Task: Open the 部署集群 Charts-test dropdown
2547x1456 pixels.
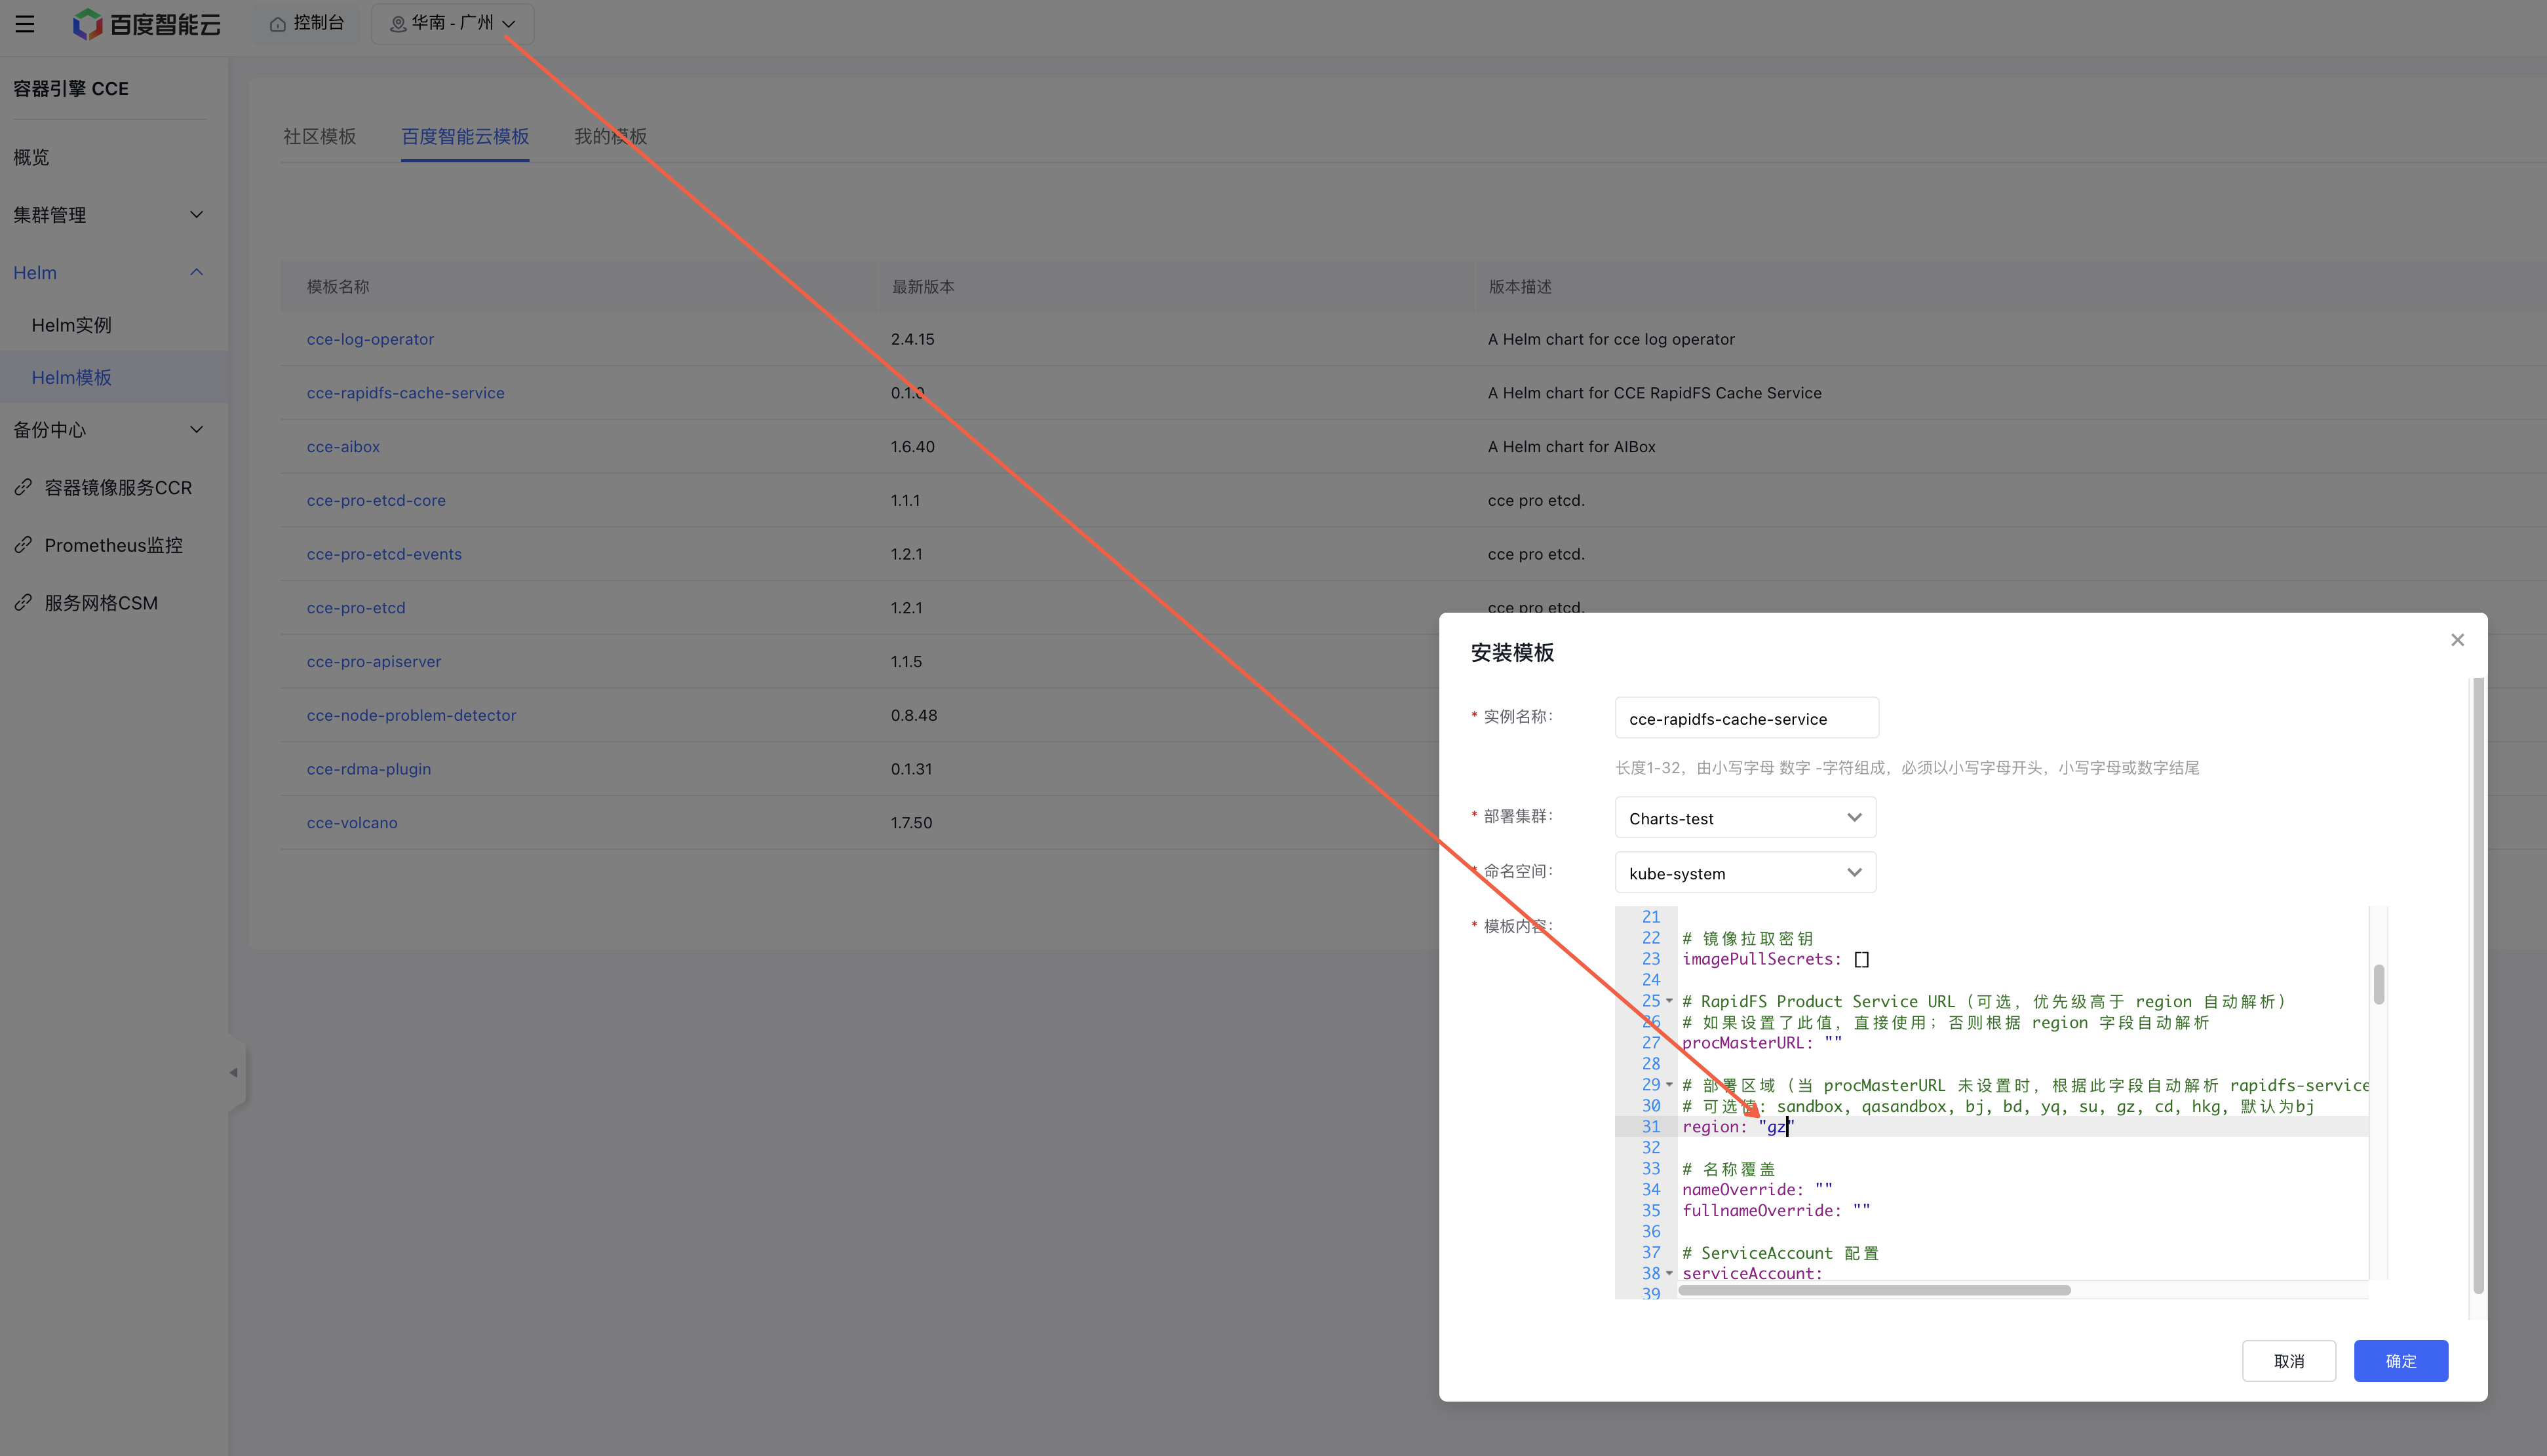Action: point(1745,818)
